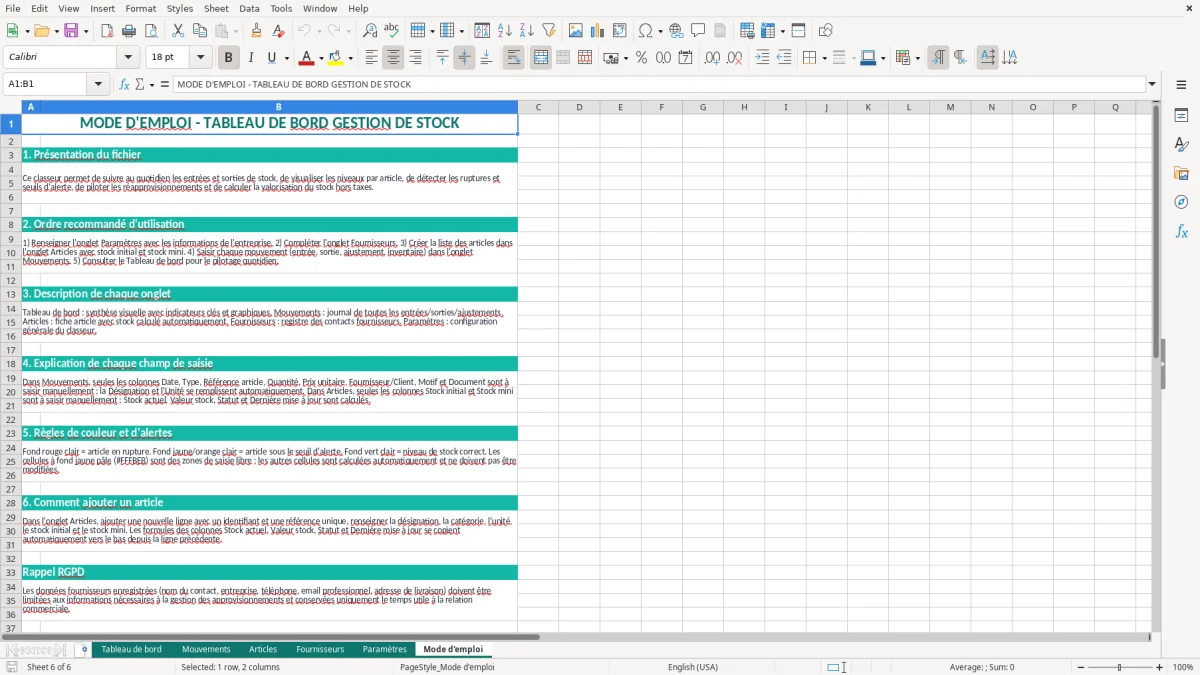
Task: Click the Cut scissors icon
Action: tap(178, 31)
